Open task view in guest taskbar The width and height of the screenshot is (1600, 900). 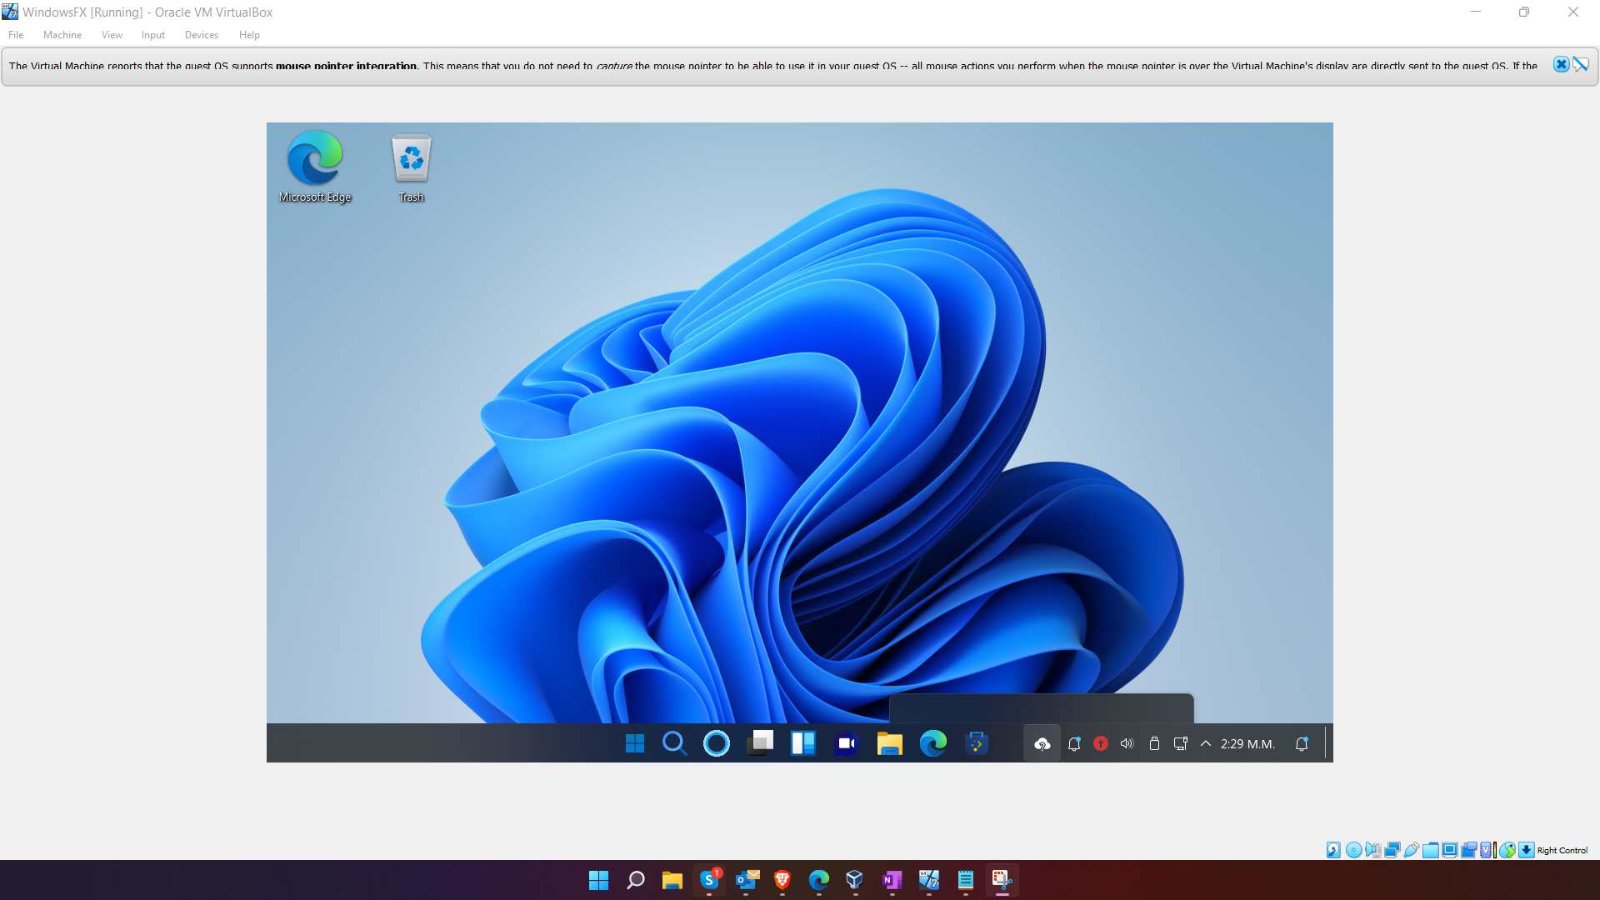pyautogui.click(x=761, y=743)
